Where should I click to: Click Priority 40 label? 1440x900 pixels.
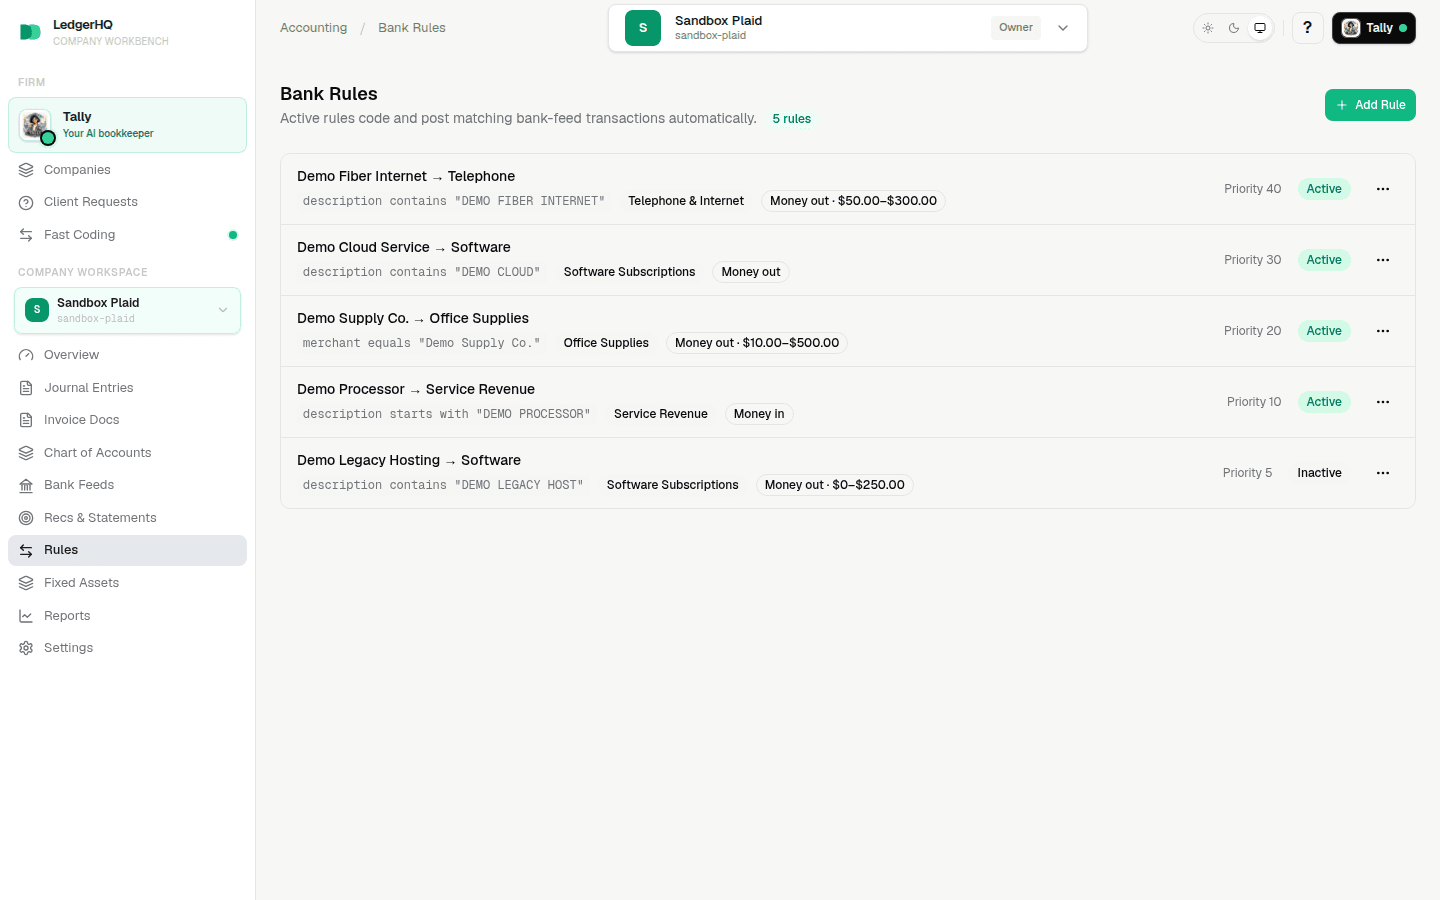click(x=1252, y=189)
